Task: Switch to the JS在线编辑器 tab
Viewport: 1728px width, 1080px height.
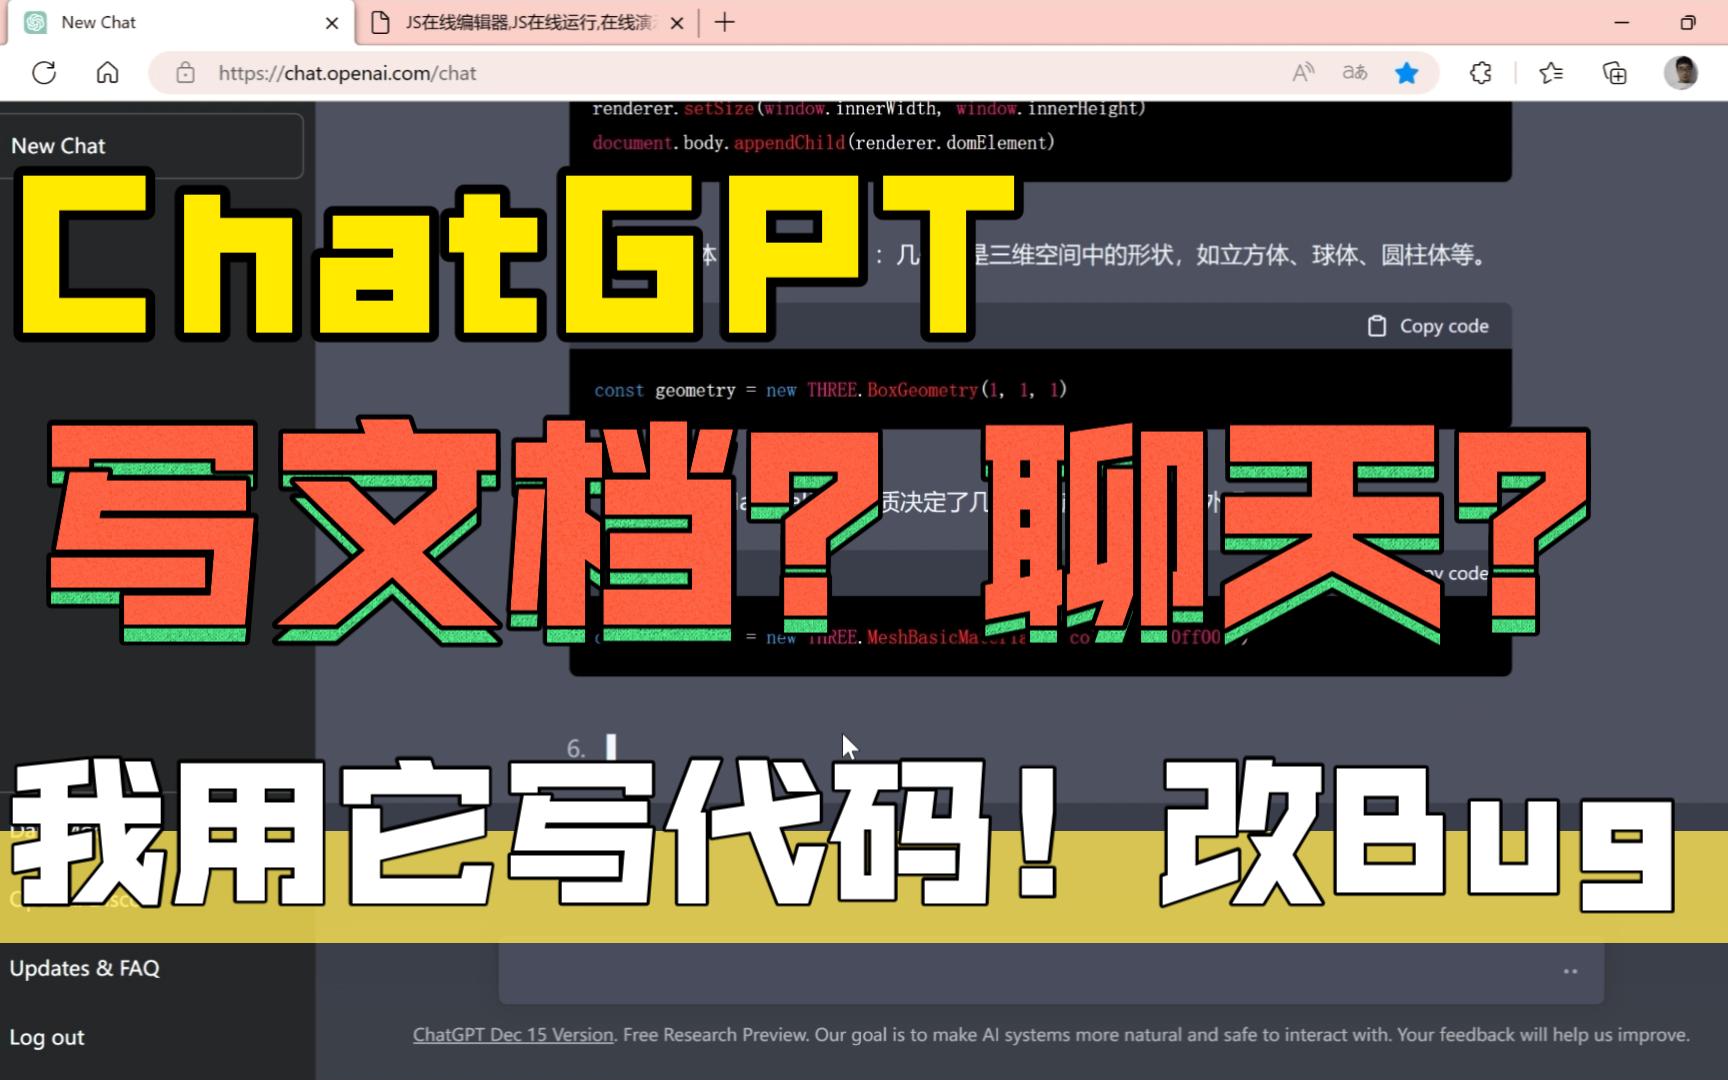Action: click(x=528, y=23)
